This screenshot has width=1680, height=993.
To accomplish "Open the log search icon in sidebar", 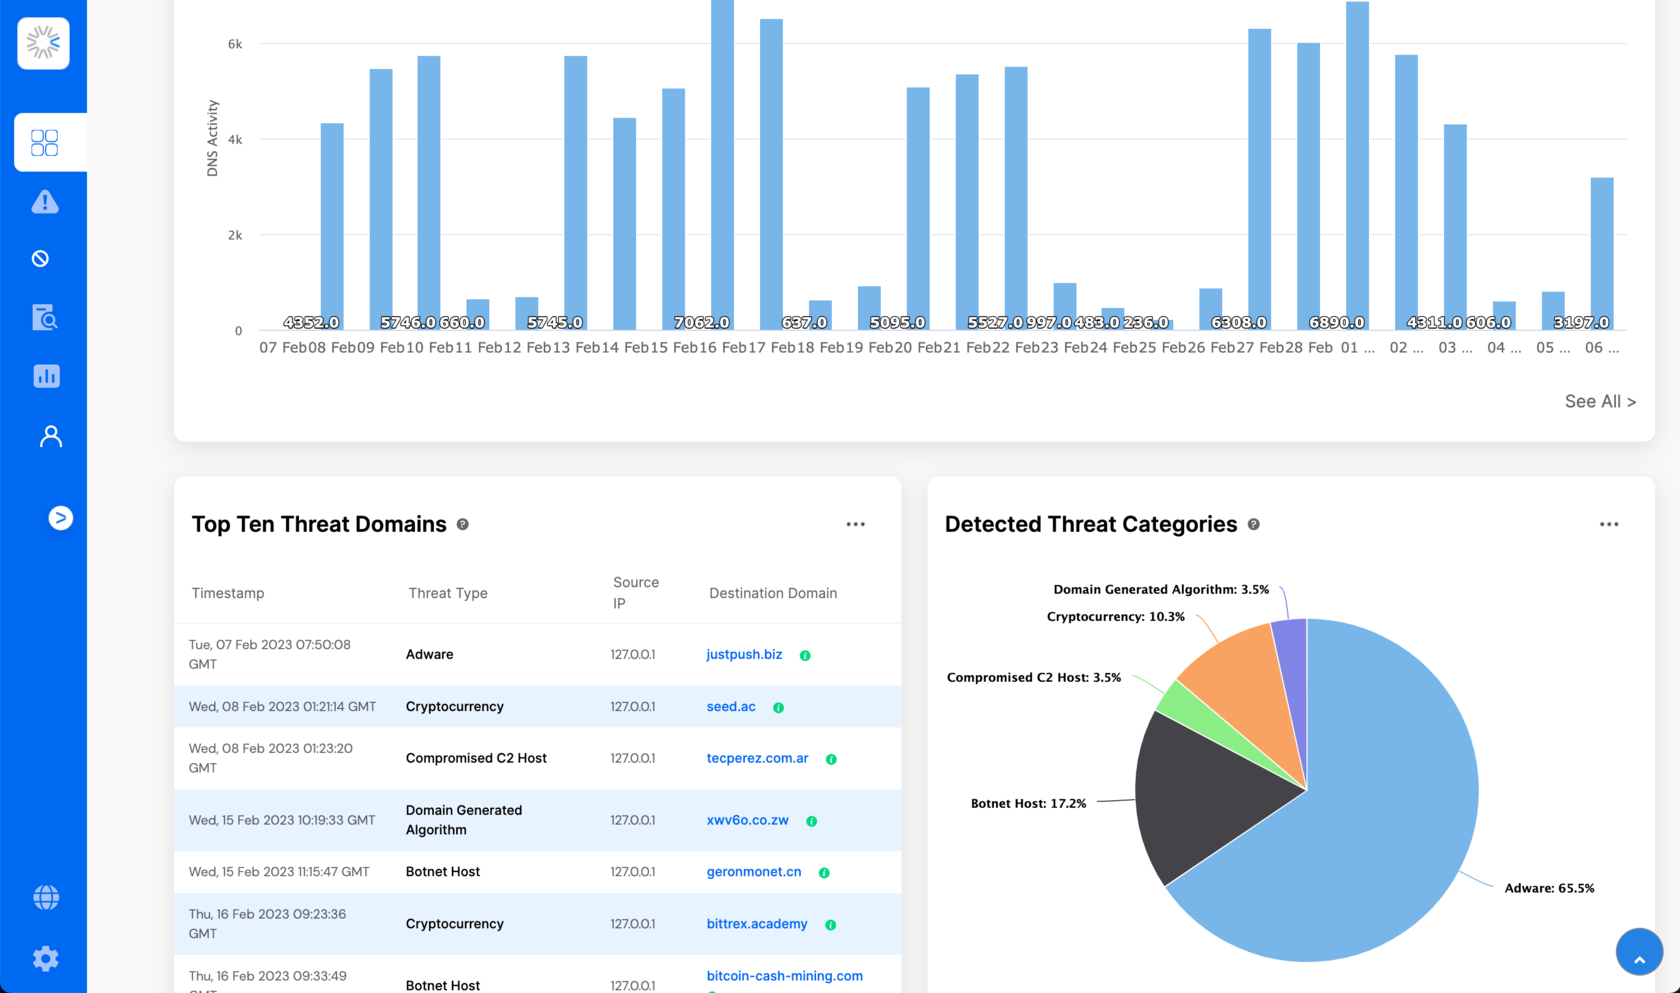I will click(45, 318).
